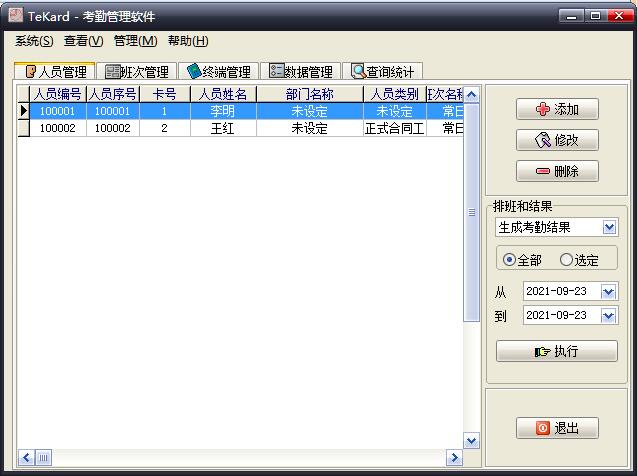Viewport: 637px width, 476px height.
Task: Switch to the 班次管理 tab
Action: click(x=136, y=71)
